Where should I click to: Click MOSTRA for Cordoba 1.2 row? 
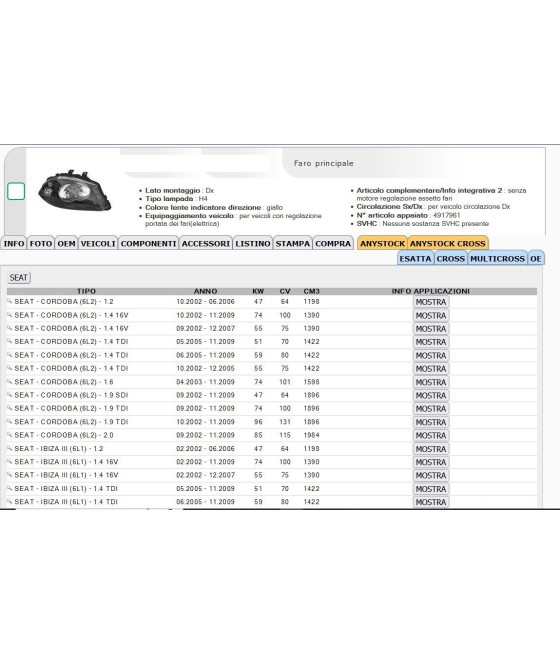coord(431,302)
